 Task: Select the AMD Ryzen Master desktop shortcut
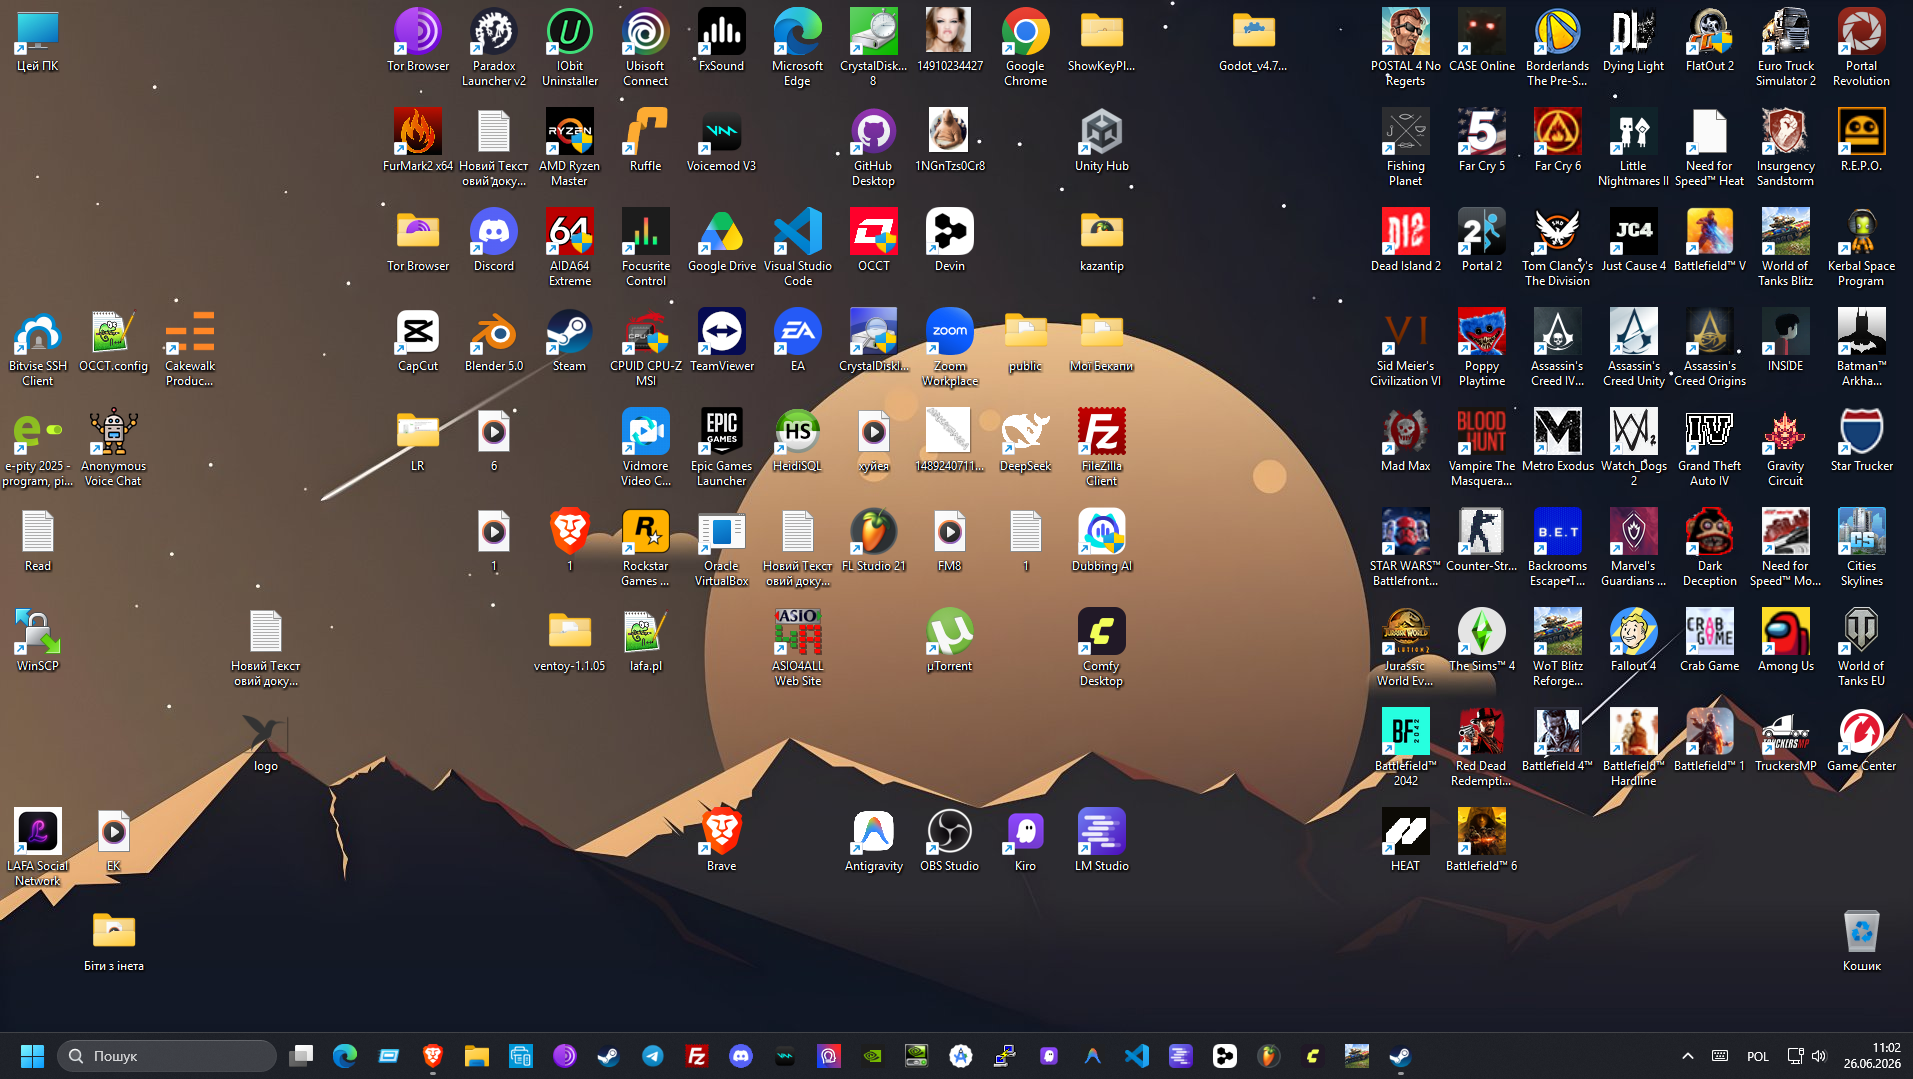tap(570, 147)
